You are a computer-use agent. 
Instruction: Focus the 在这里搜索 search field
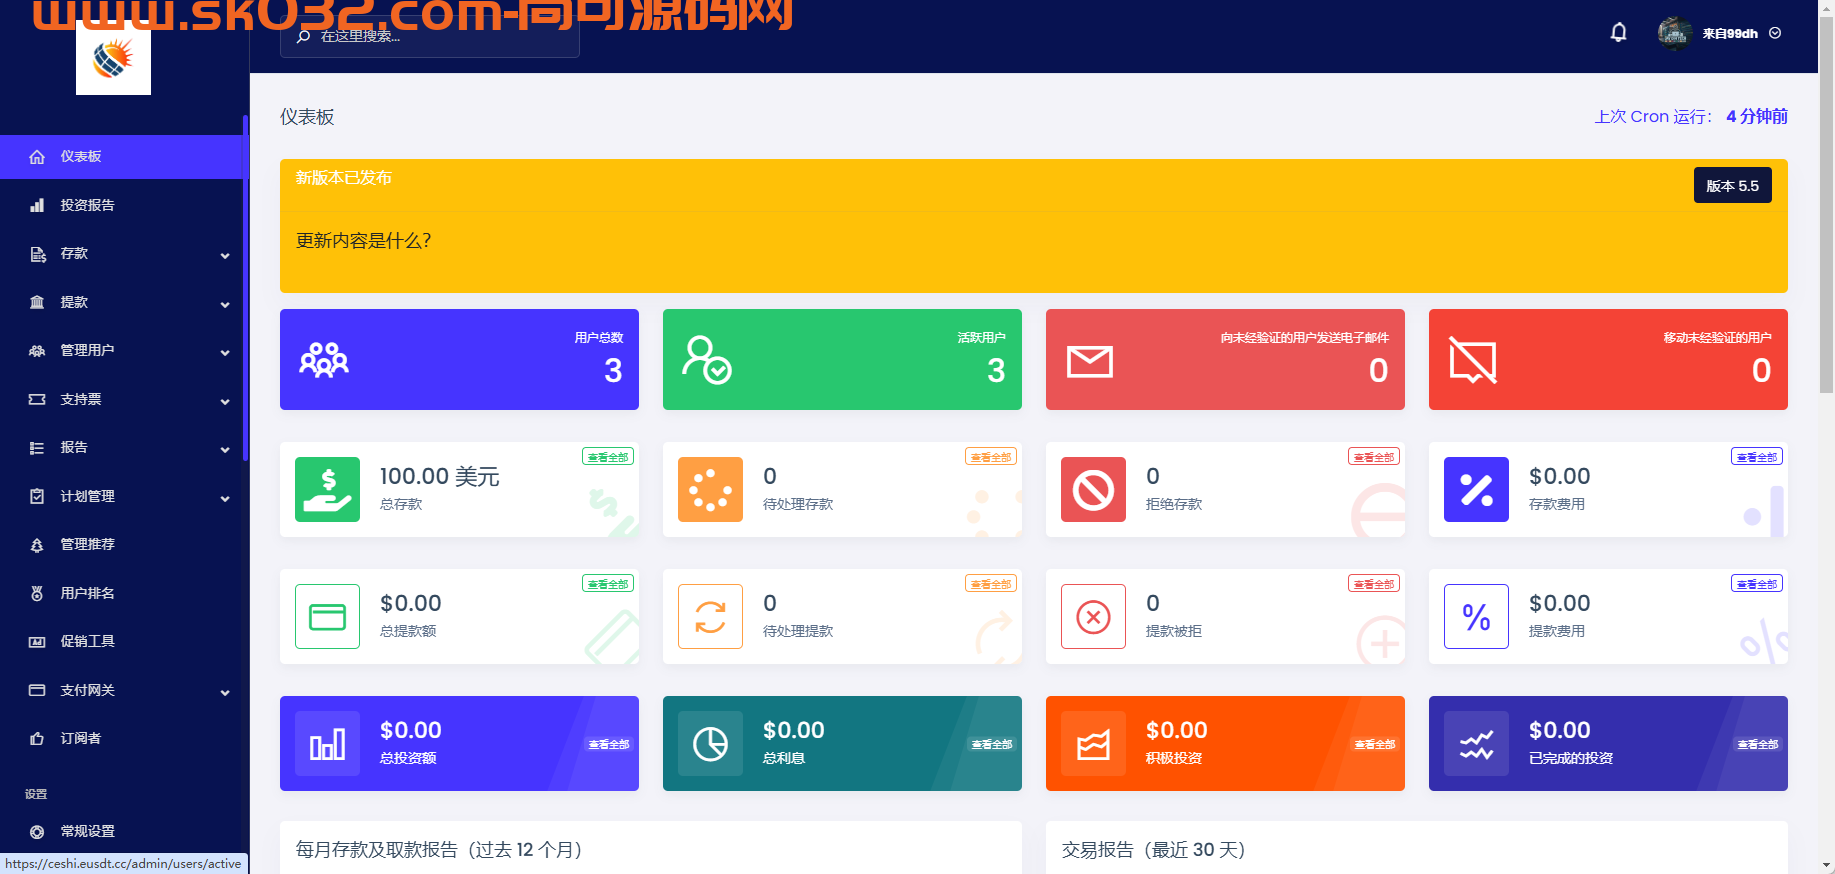point(430,36)
